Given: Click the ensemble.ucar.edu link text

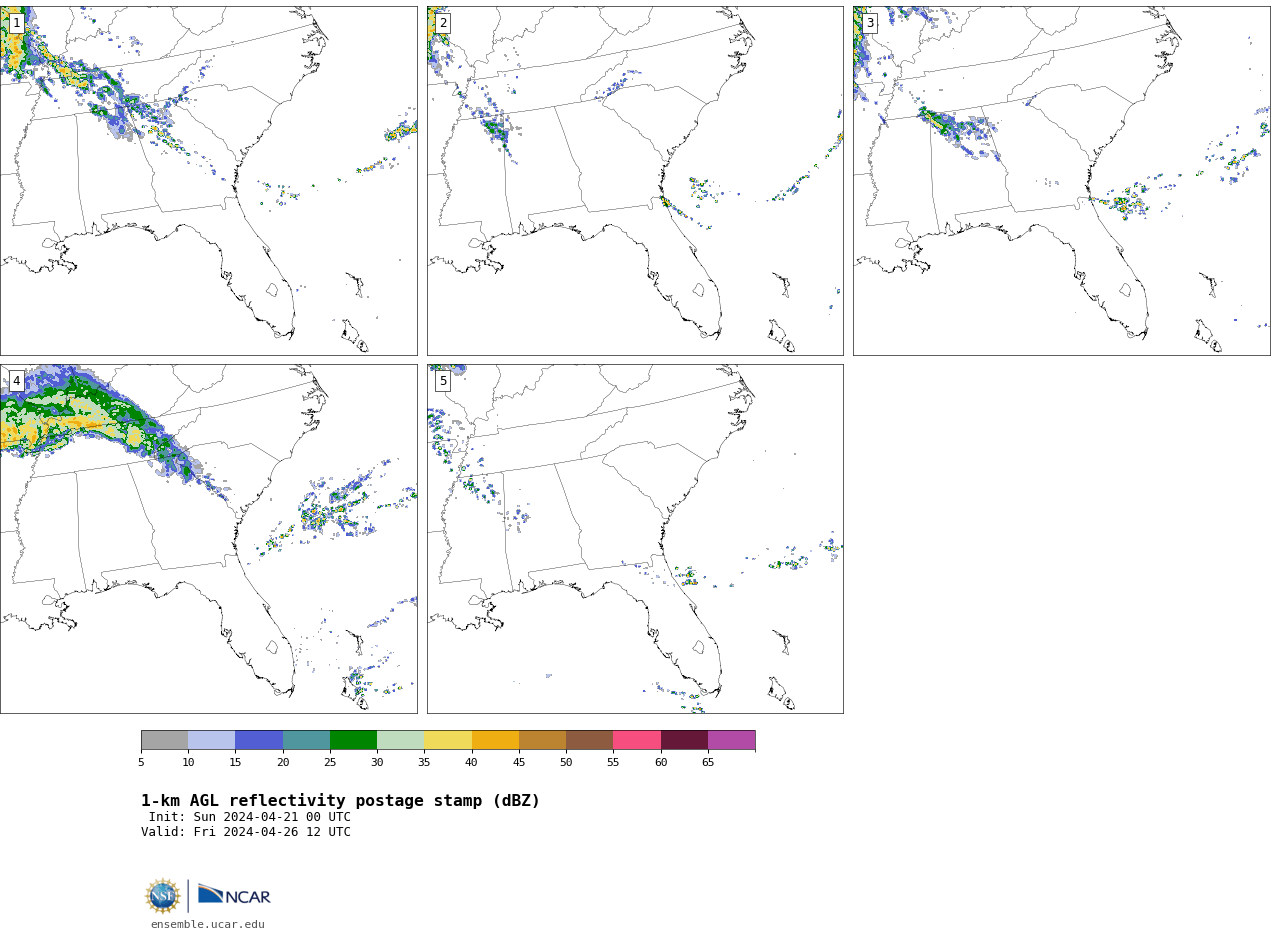Looking at the screenshot, I should (208, 925).
